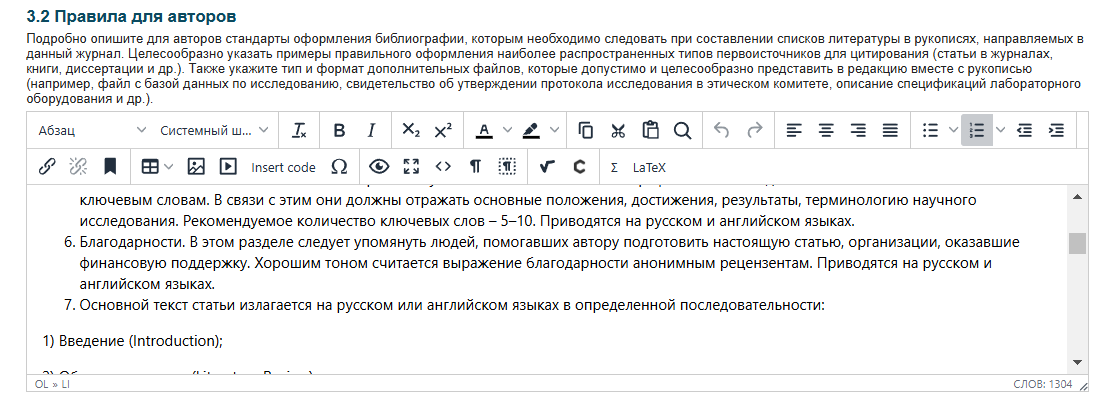The image size is (1105, 395).
Task: Align text to the left
Action: pos(794,130)
